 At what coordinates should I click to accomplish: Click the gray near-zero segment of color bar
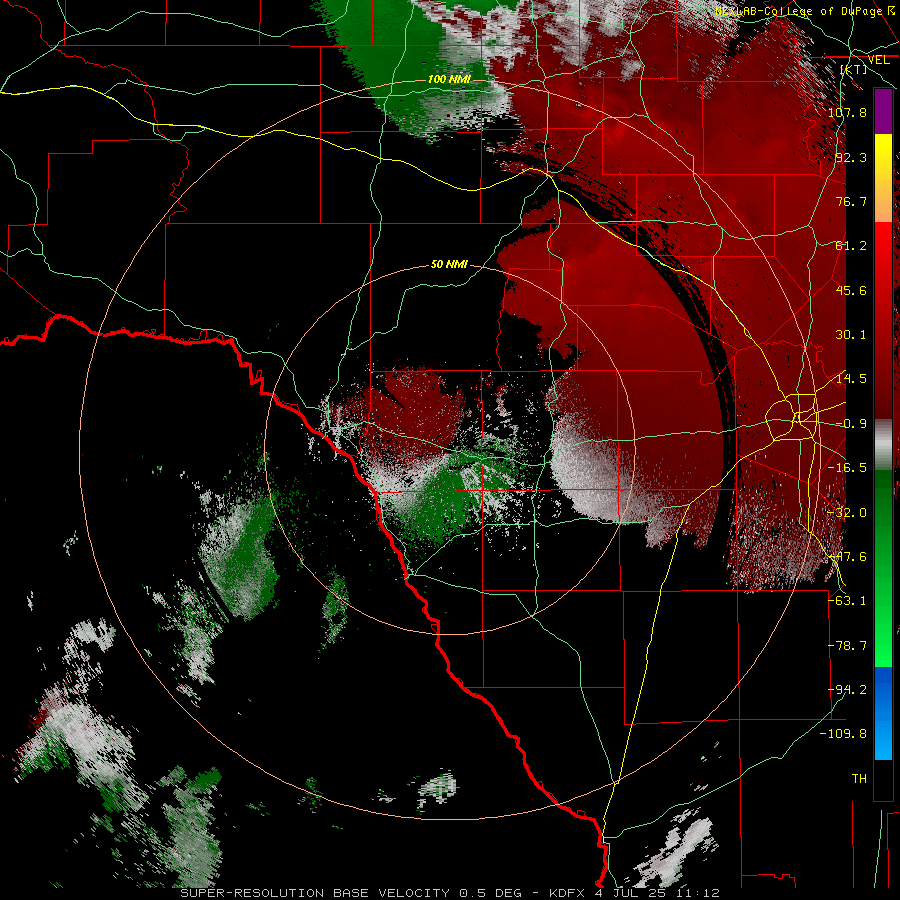(x=883, y=445)
